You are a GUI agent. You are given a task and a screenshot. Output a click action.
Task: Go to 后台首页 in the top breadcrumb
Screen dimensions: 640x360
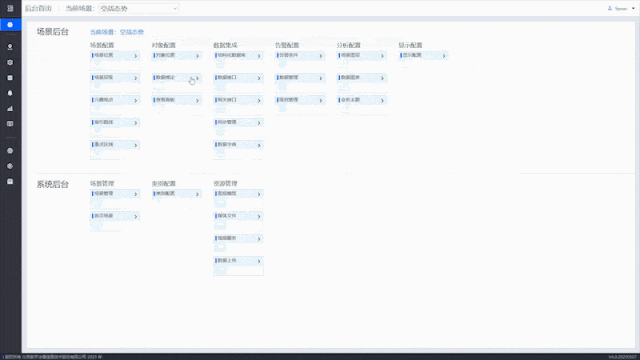tap(38, 8)
